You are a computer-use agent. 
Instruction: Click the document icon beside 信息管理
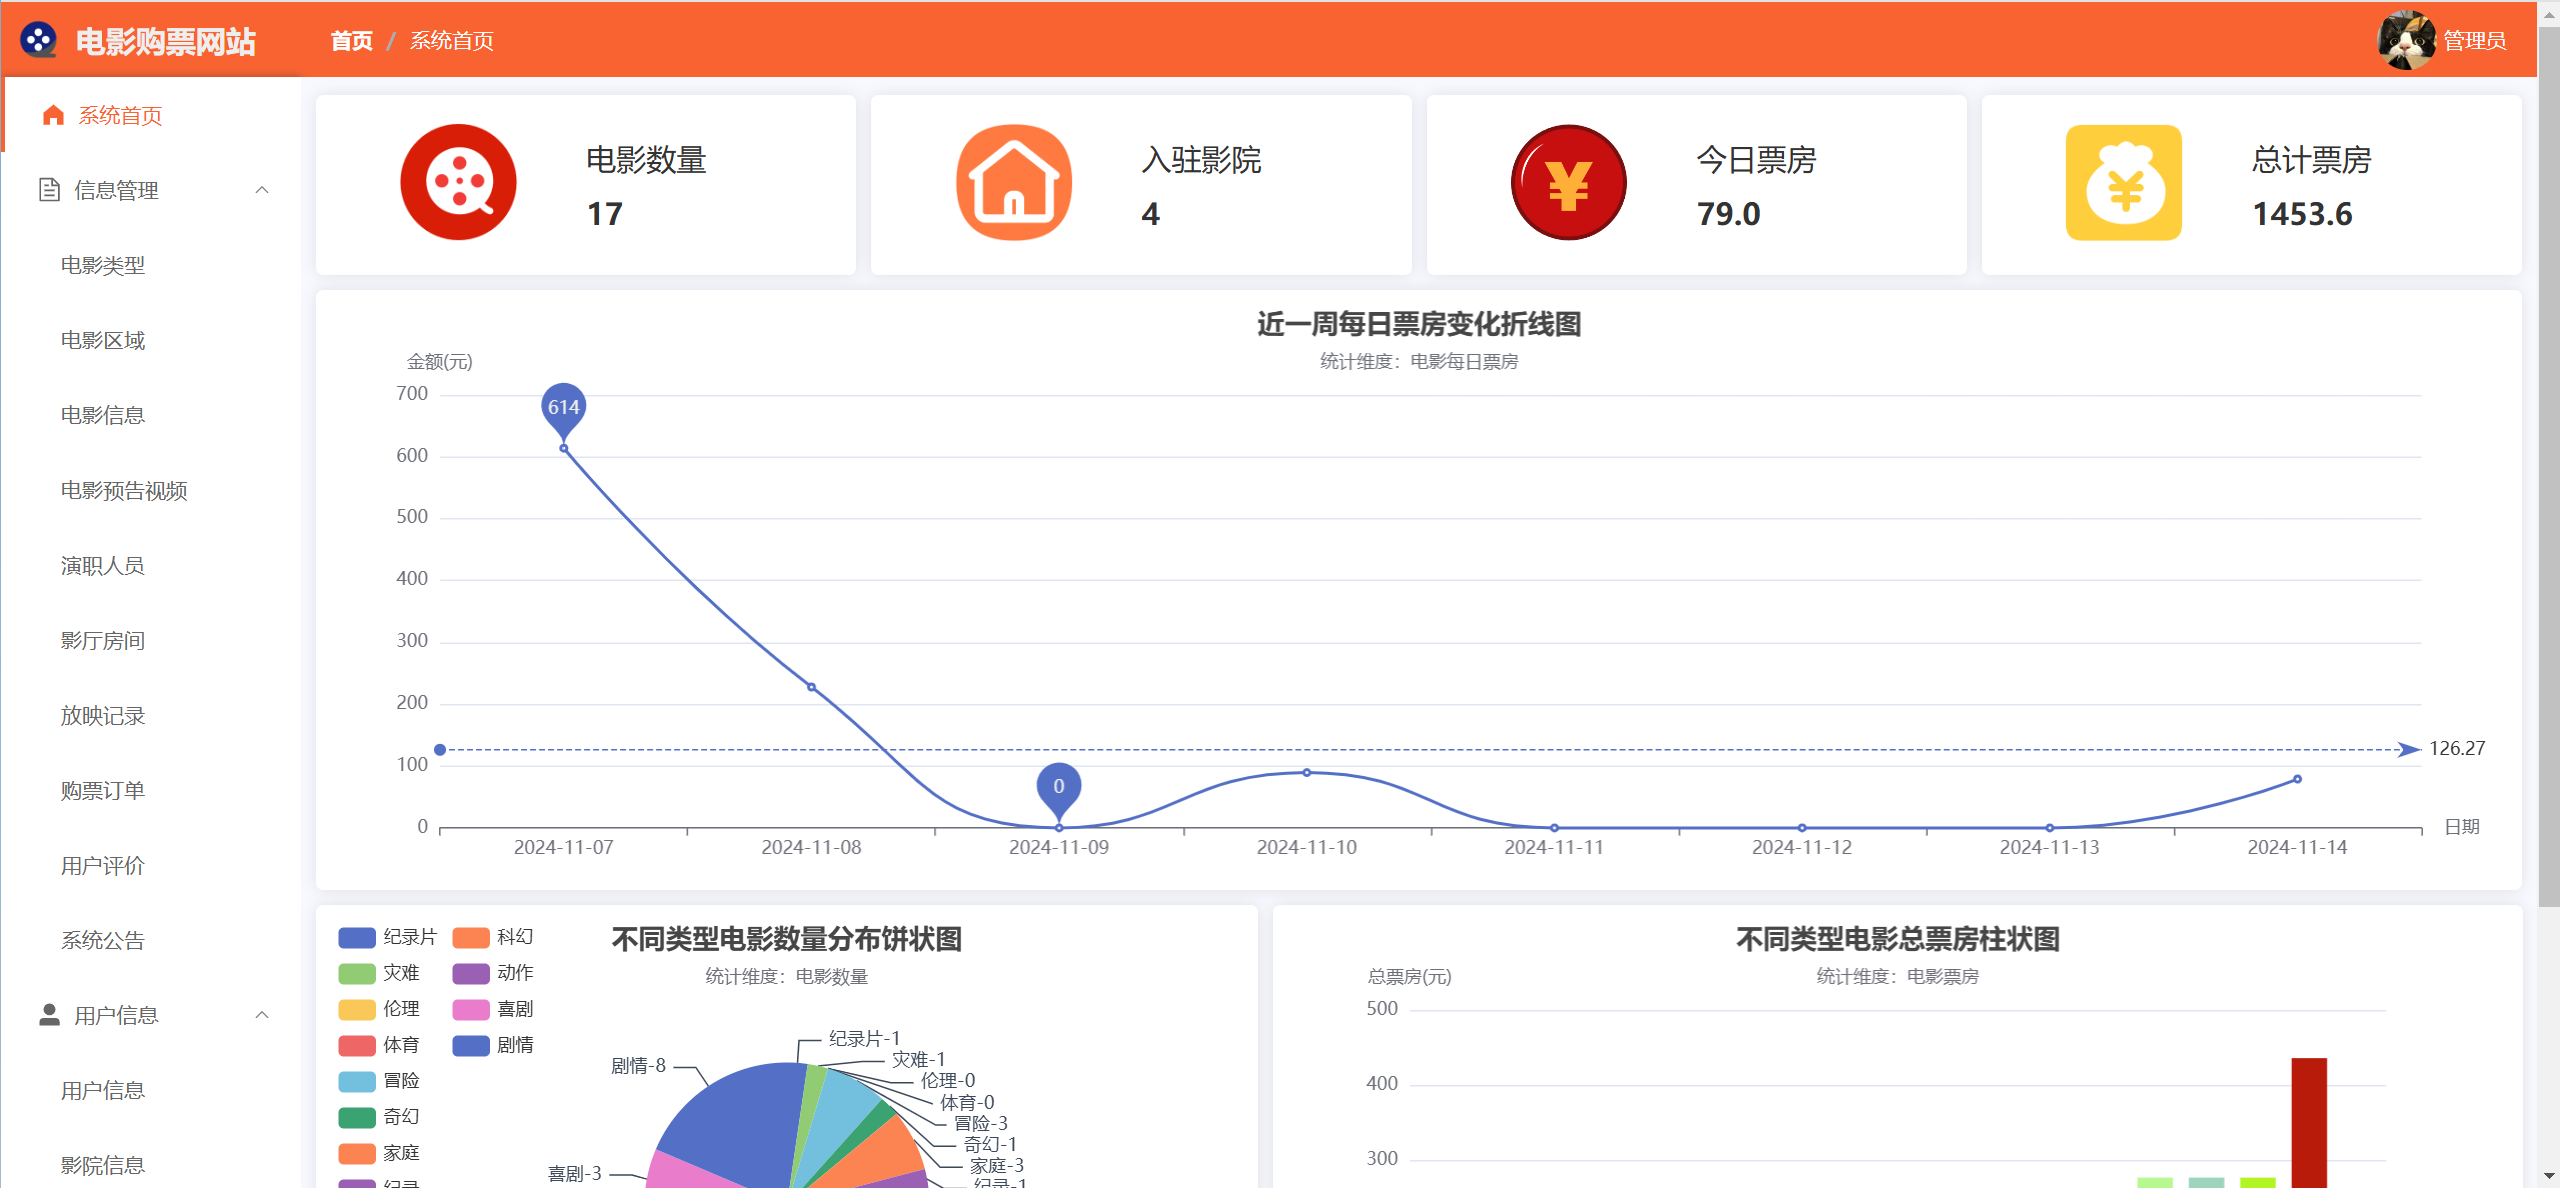click(49, 190)
